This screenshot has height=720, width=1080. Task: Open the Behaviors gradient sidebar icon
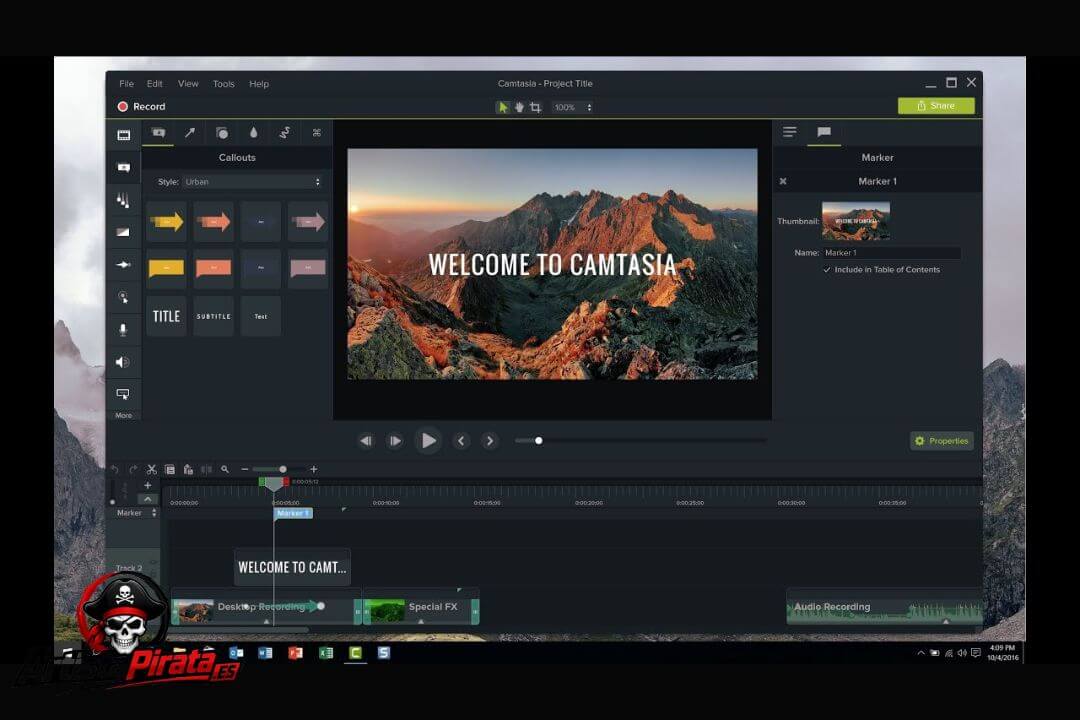pyautogui.click(x=123, y=232)
